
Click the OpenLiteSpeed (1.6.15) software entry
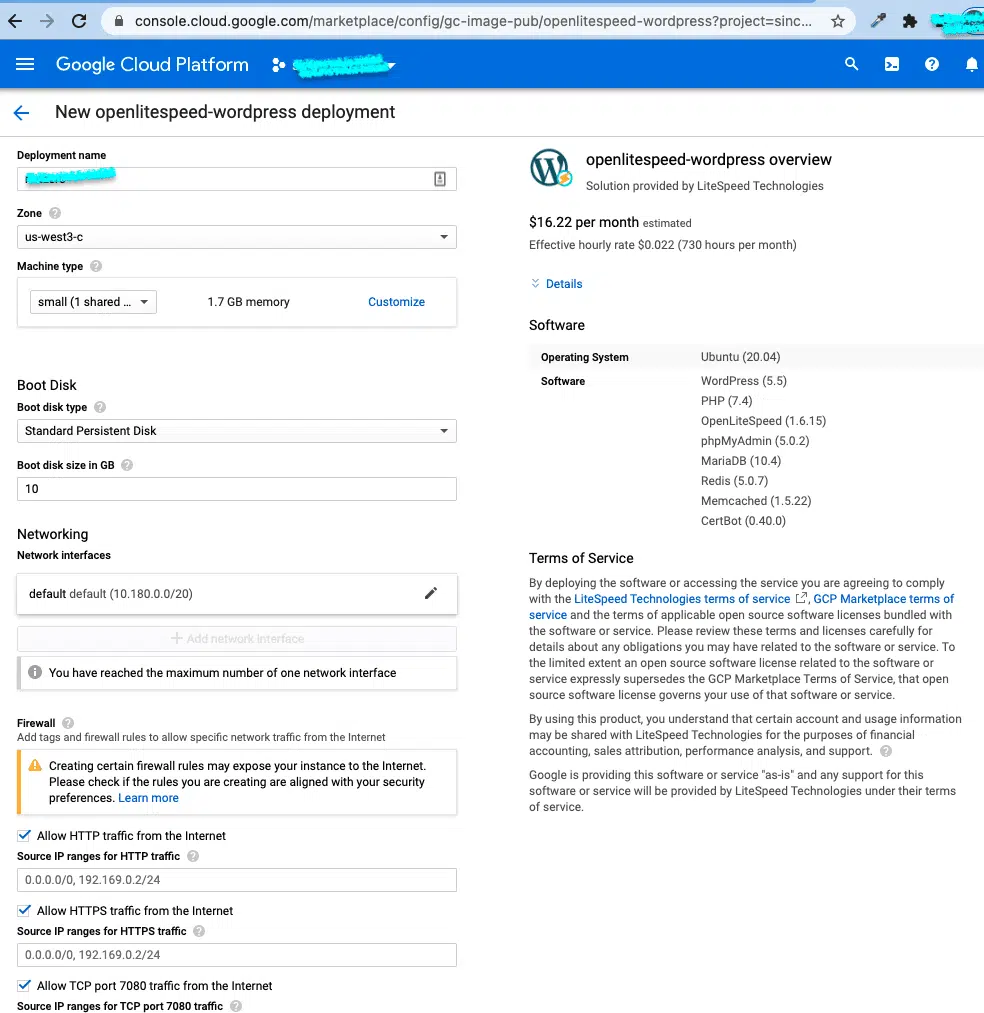coord(763,421)
